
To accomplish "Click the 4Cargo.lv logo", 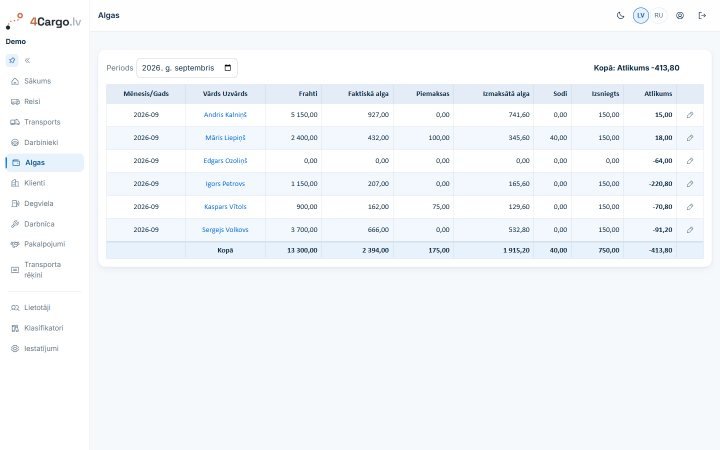I will click(44, 21).
